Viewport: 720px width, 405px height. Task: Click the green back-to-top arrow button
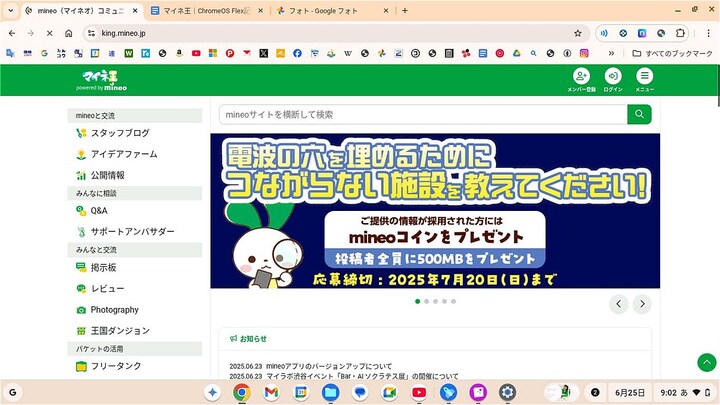(707, 362)
